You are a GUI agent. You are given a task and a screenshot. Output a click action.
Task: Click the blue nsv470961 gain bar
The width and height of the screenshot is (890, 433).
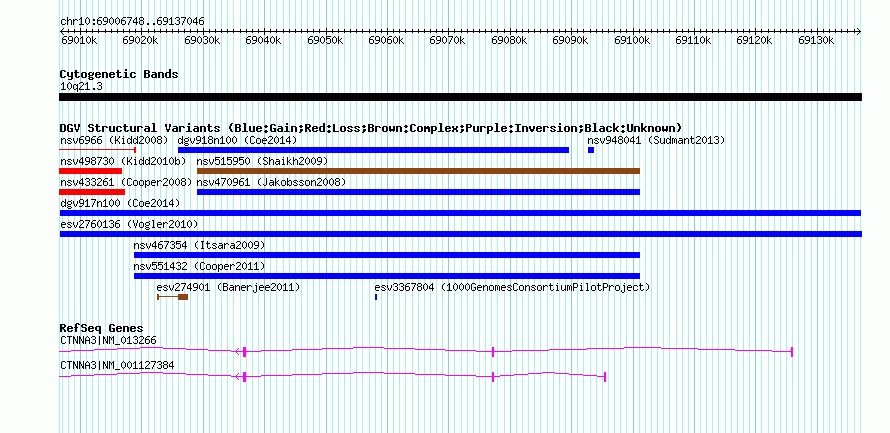pos(418,192)
